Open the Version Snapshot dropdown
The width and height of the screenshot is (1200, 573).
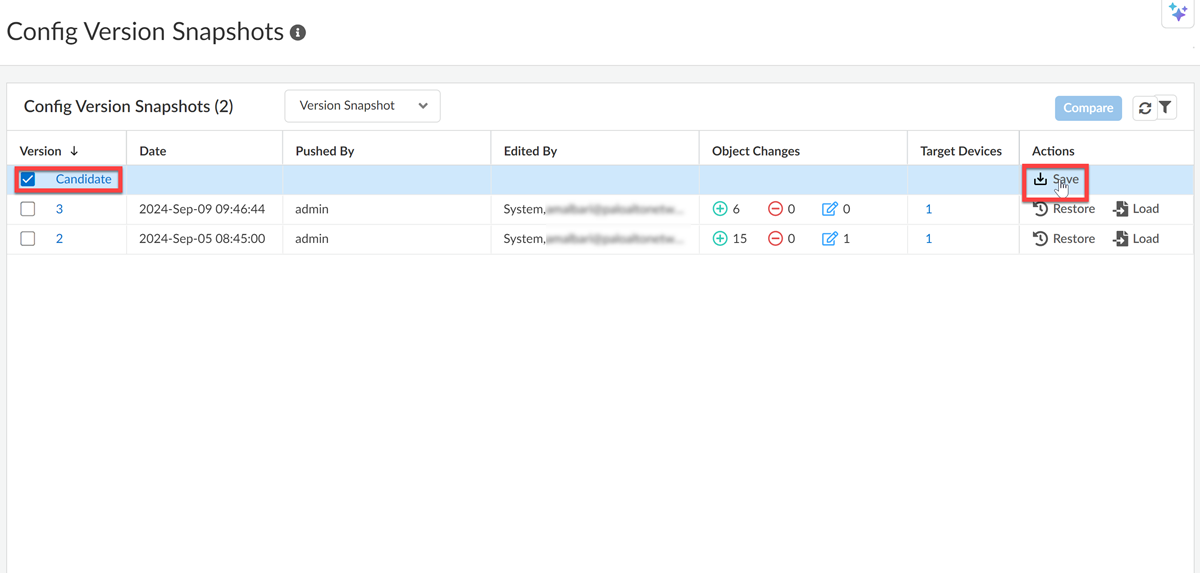(x=362, y=106)
